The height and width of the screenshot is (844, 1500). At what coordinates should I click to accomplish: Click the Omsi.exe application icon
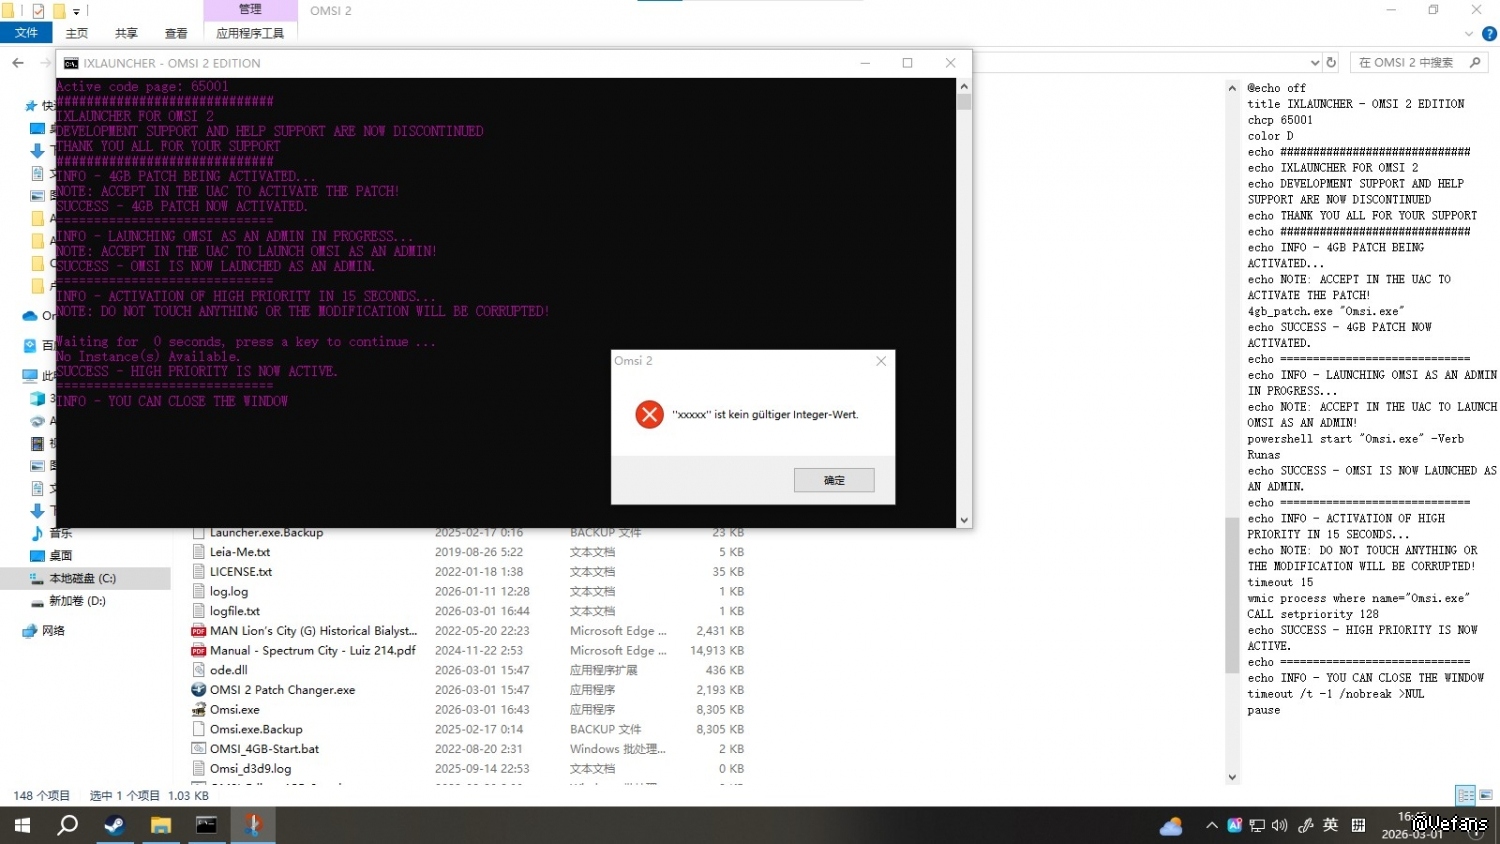(199, 710)
